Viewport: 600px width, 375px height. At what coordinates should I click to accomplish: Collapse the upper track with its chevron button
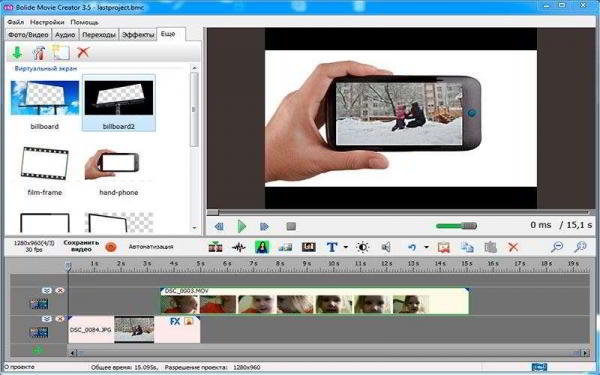pyautogui.click(x=47, y=290)
